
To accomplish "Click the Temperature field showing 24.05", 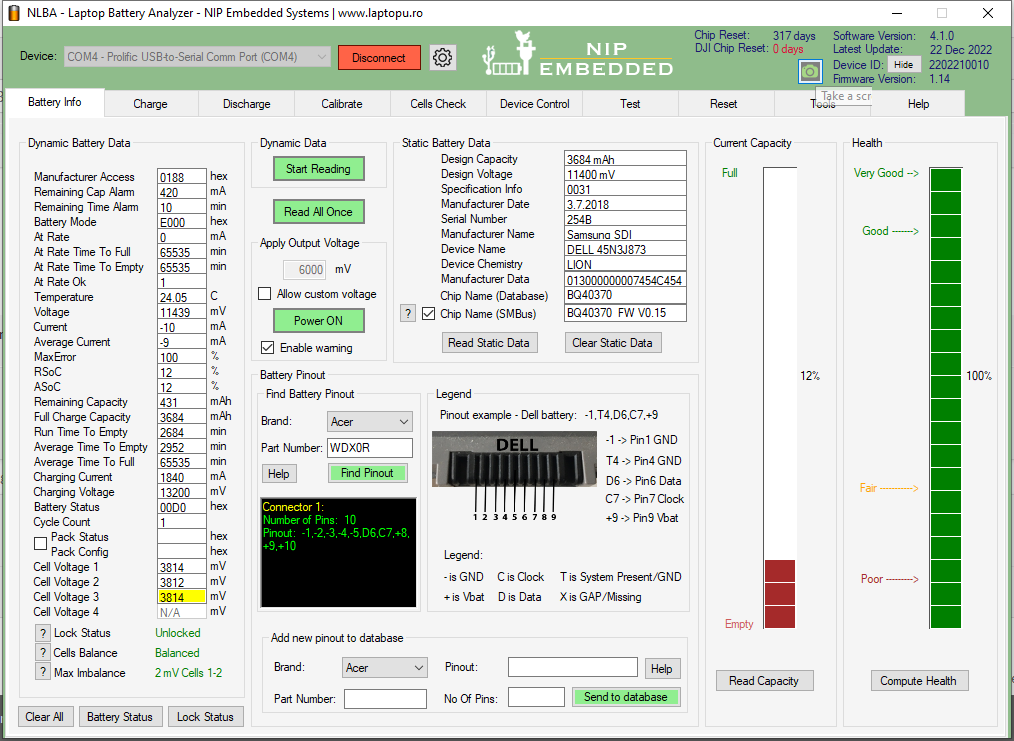I will click(x=182, y=297).
